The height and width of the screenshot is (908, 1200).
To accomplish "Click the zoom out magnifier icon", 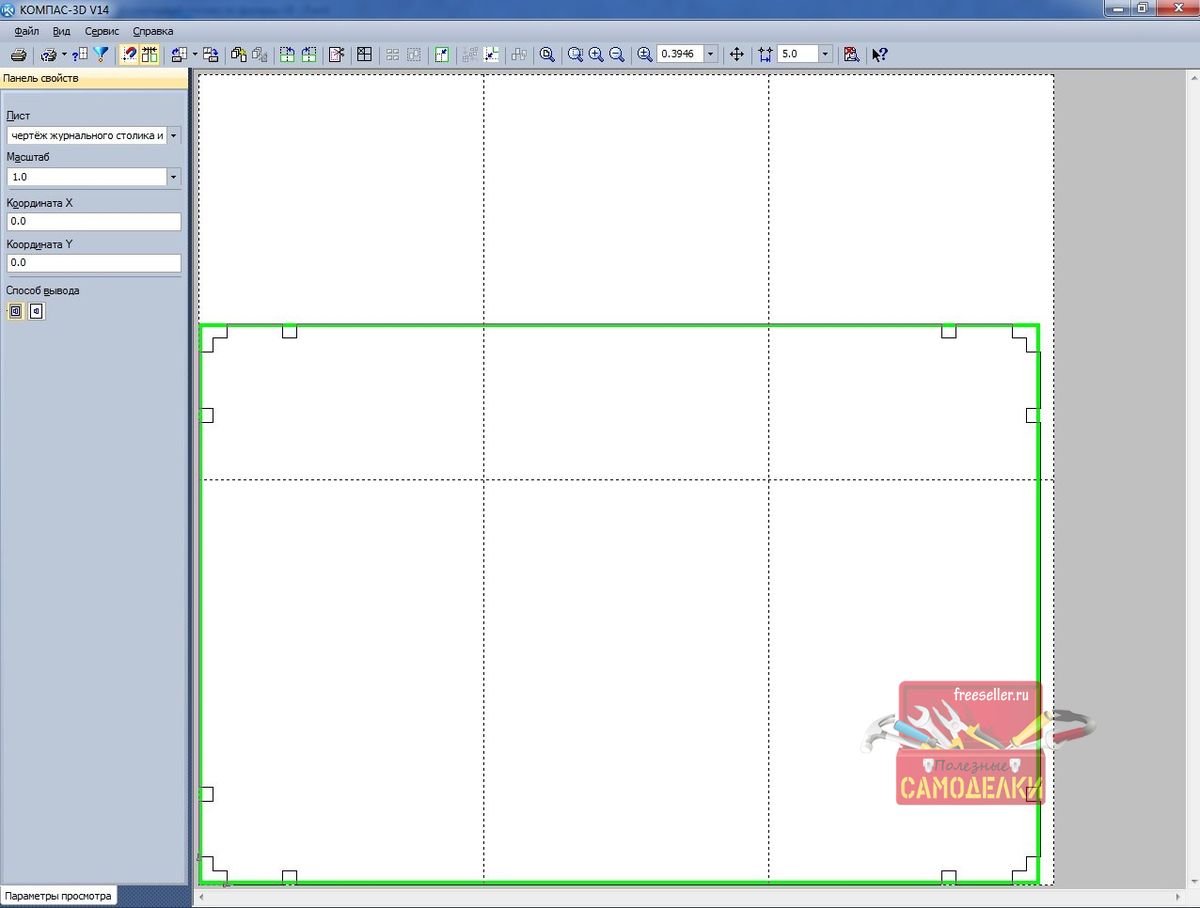I will pyautogui.click(x=617, y=55).
